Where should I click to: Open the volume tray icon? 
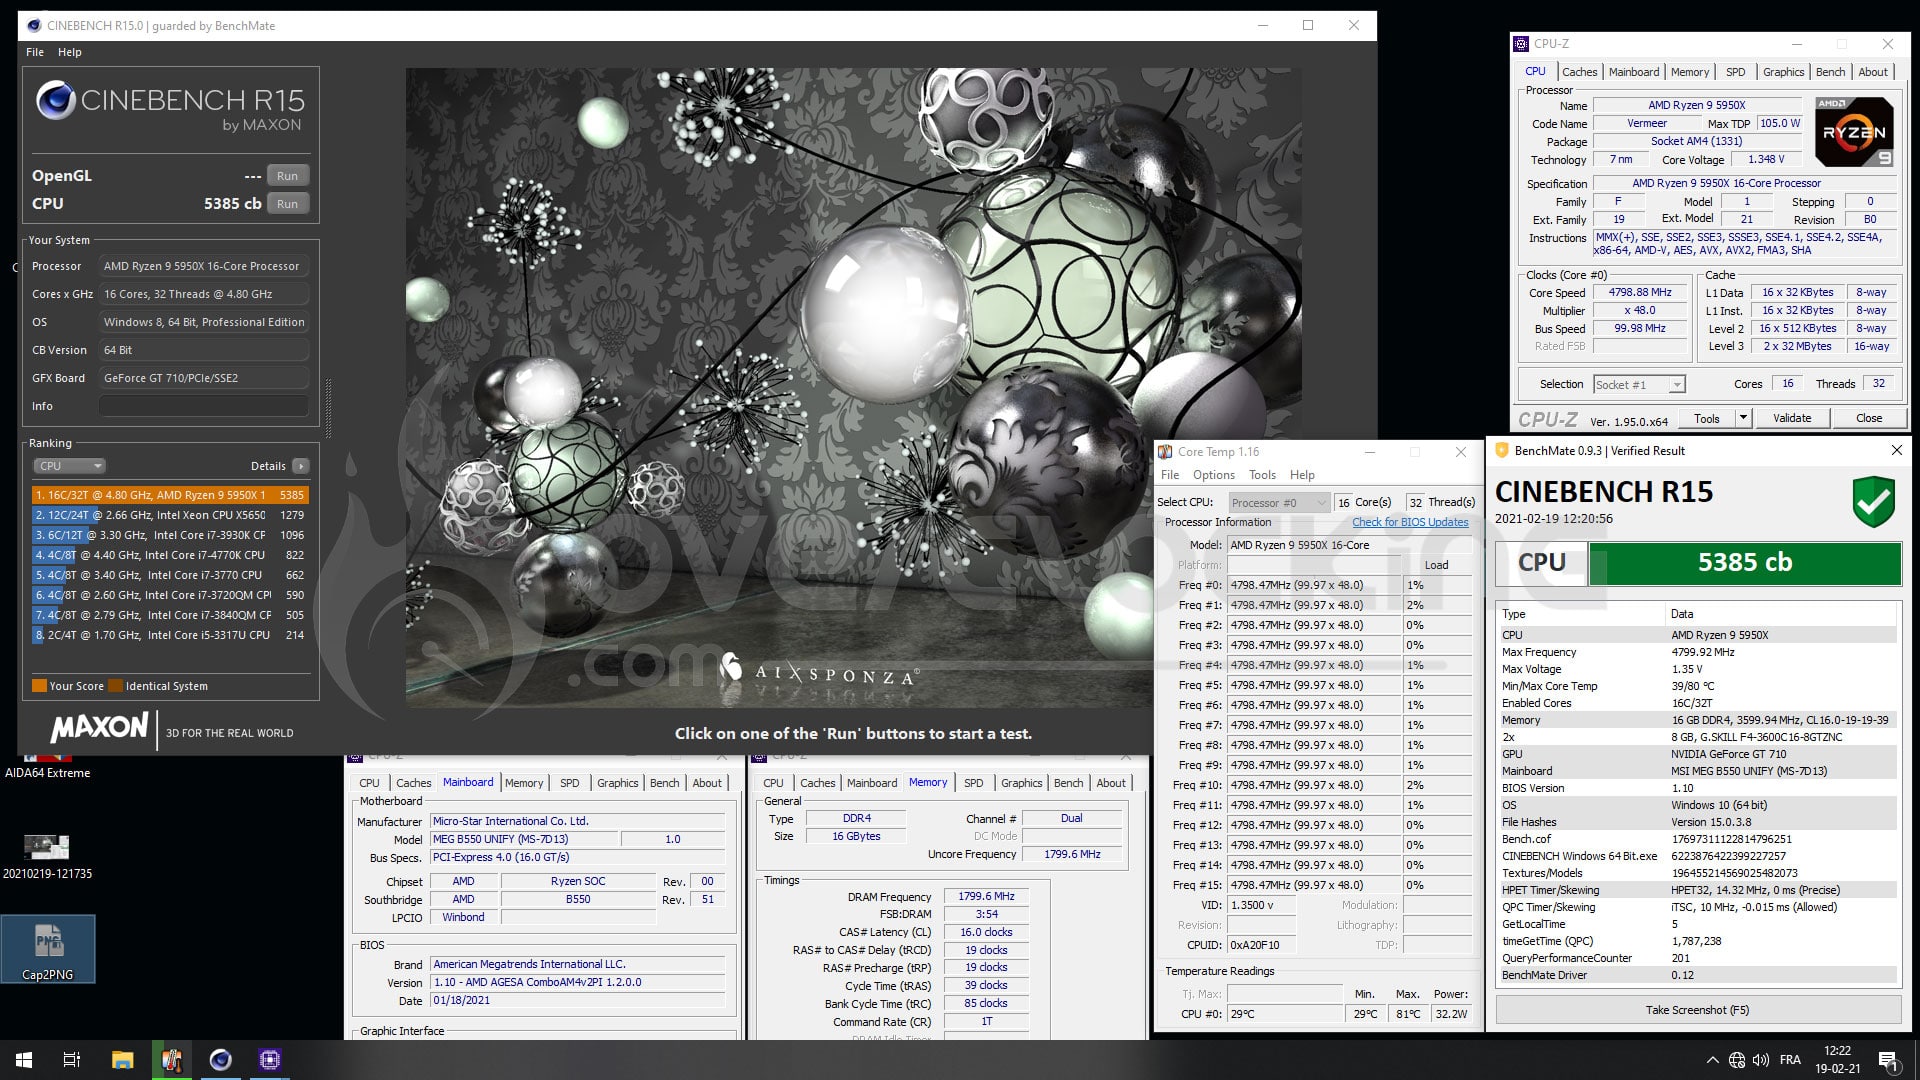click(1762, 1060)
